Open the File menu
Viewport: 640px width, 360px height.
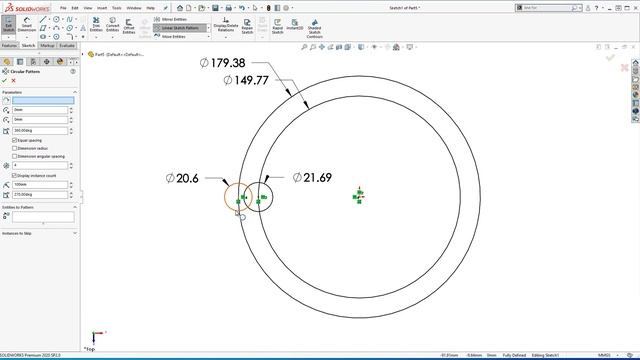(x=63, y=8)
